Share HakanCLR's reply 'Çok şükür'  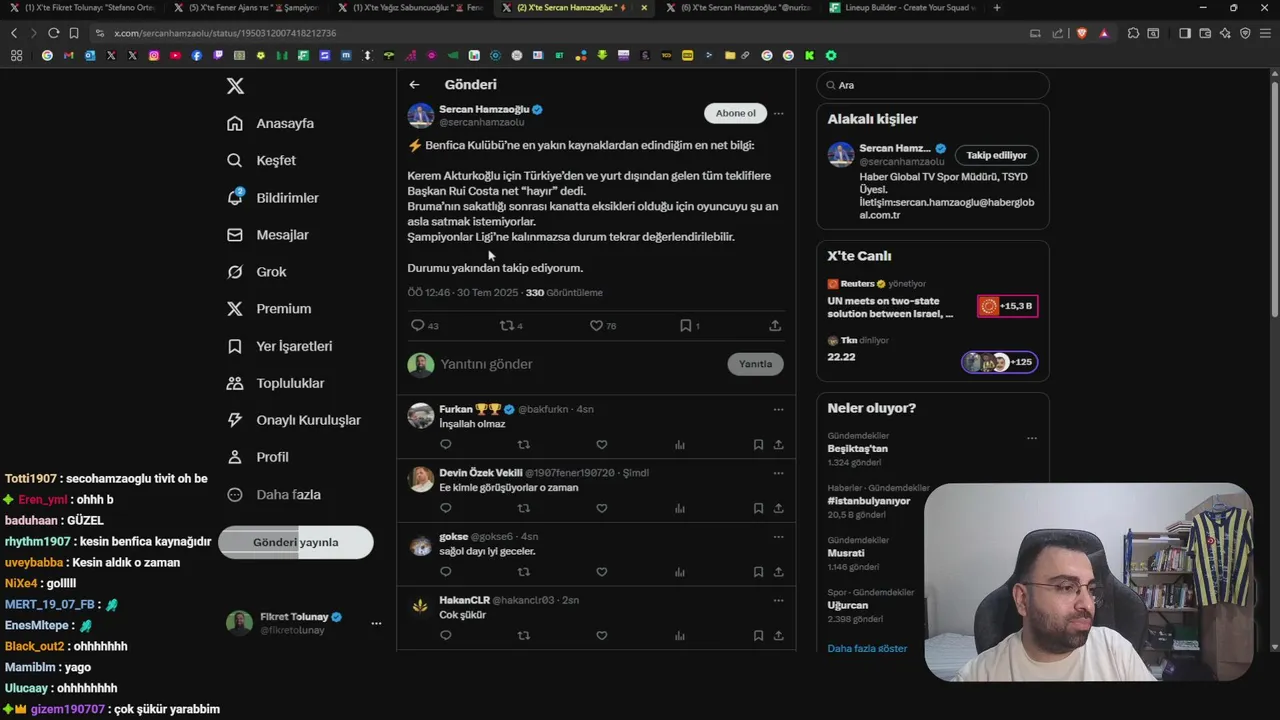[778, 636]
